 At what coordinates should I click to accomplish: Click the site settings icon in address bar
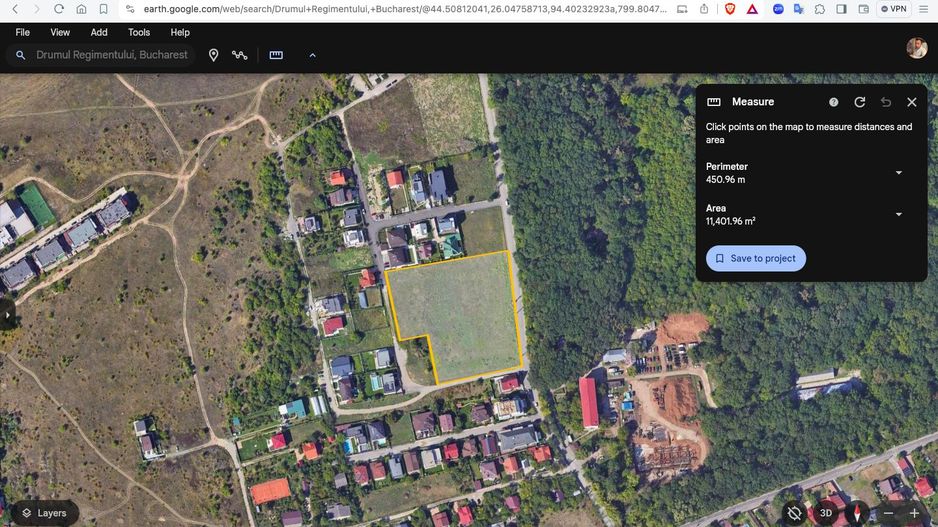point(130,9)
